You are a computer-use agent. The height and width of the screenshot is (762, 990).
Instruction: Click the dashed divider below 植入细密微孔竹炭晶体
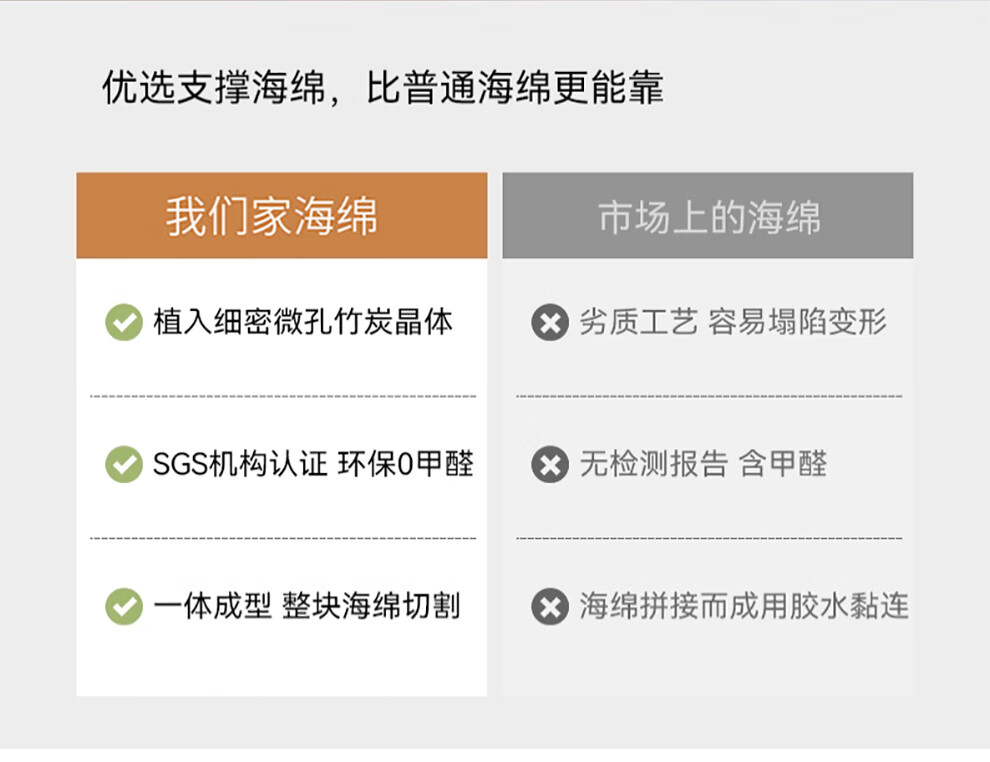pyautogui.click(x=283, y=396)
